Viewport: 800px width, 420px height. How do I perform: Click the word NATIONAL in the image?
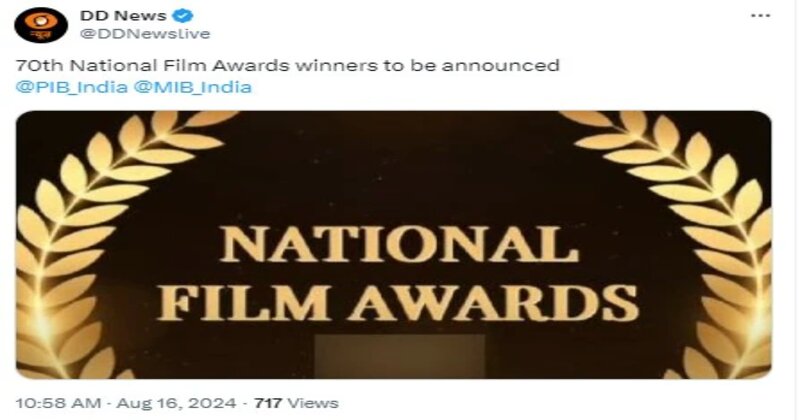tap(399, 244)
